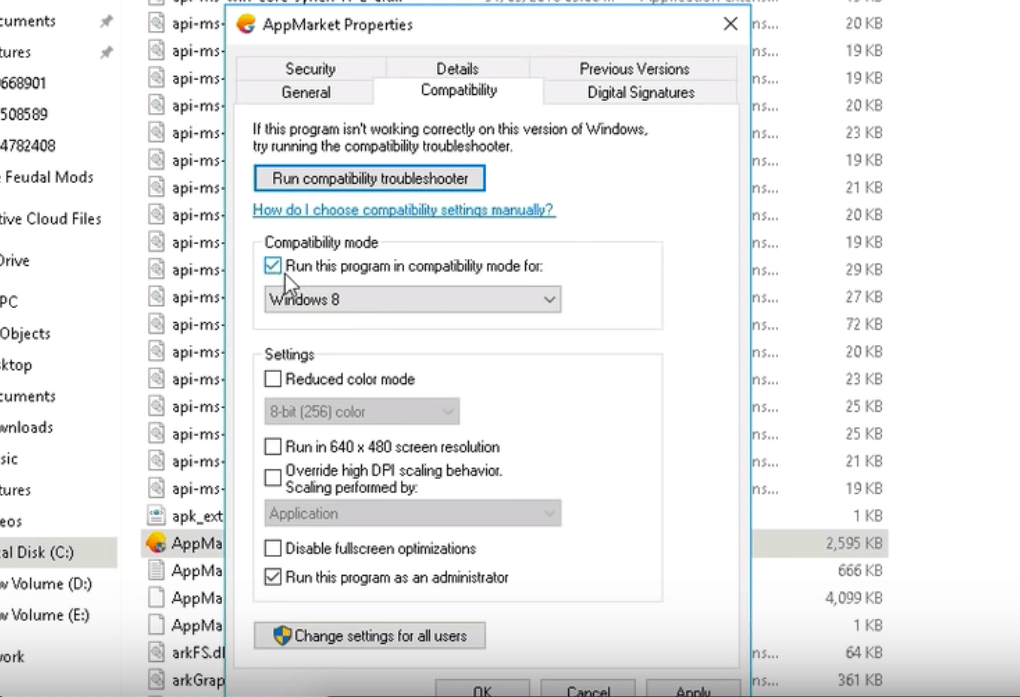Click the shield icon on Change settings button

pyautogui.click(x=282, y=636)
